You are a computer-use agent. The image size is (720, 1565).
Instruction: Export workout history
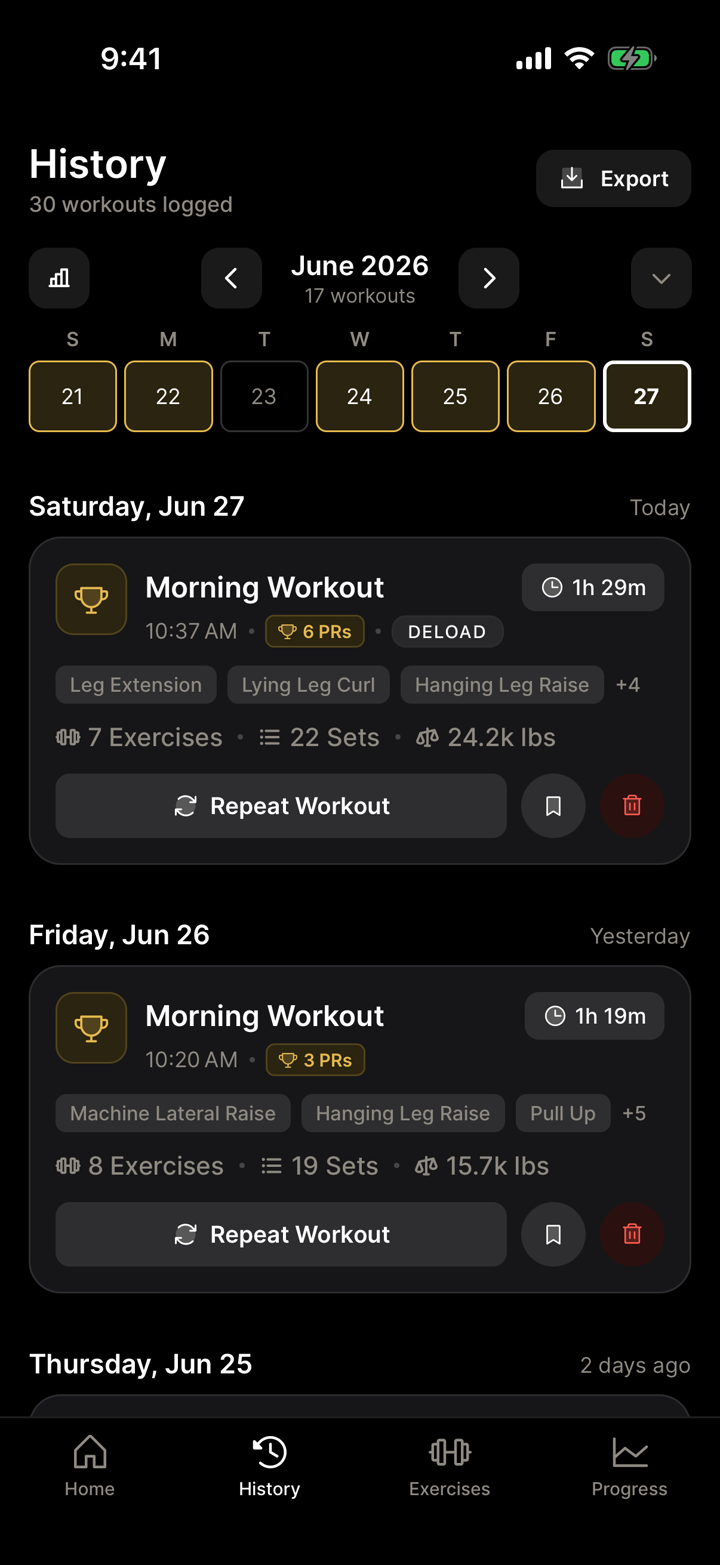point(614,179)
